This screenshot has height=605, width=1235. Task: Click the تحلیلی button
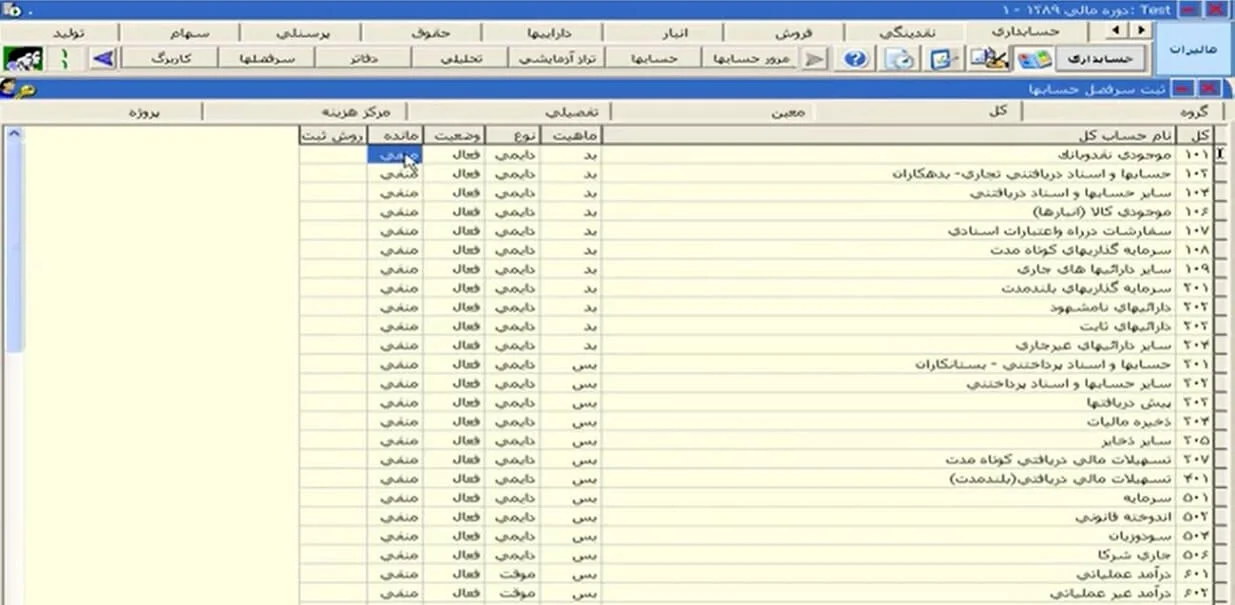[461, 59]
